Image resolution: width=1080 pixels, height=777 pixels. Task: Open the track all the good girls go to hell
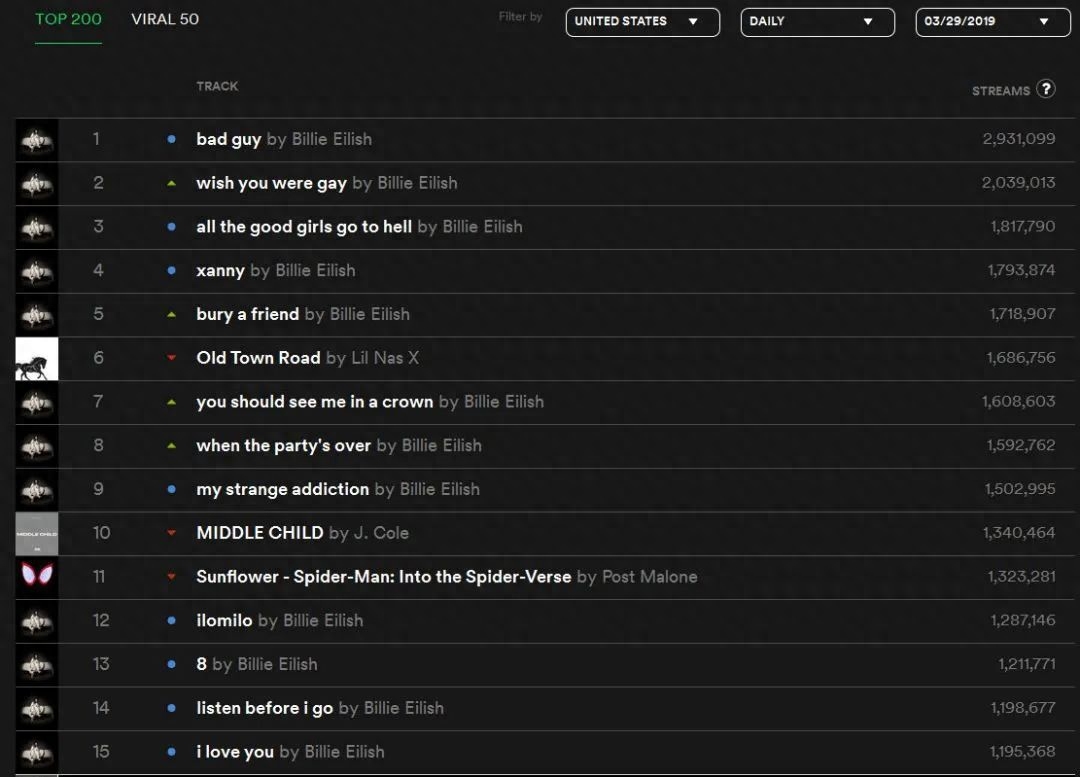tap(304, 227)
